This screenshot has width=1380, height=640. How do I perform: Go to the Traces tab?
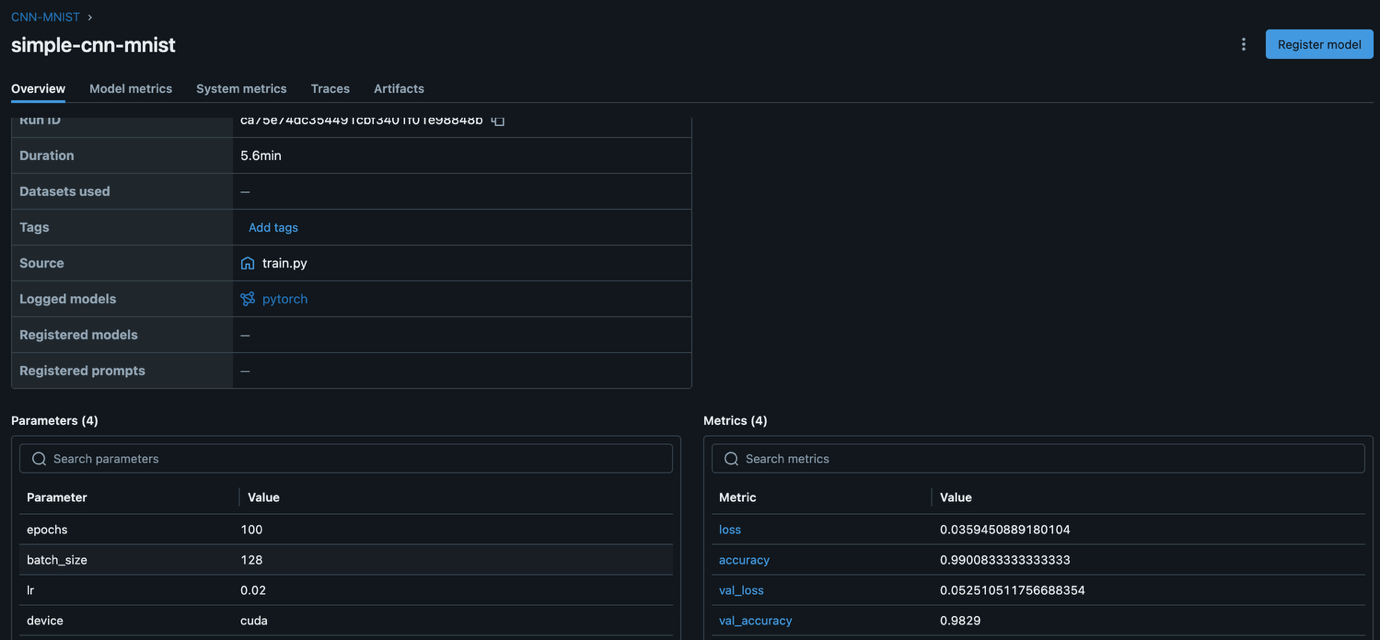(330, 88)
